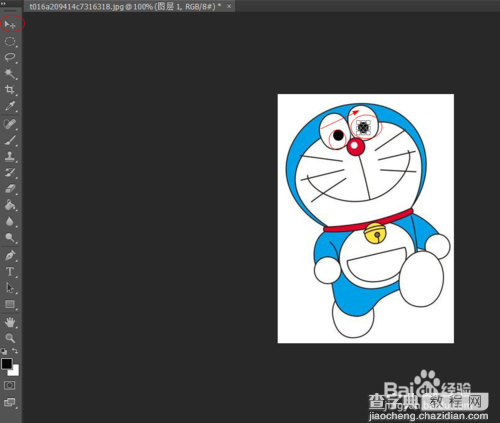Select the Dodge tool

tap(10, 237)
